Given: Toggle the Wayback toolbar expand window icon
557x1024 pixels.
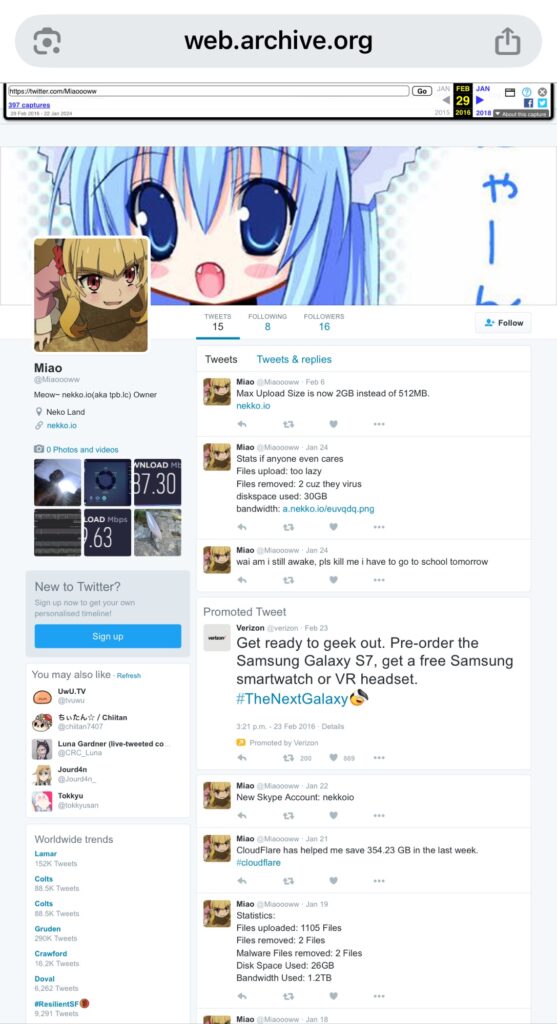Looking at the screenshot, I should coord(511,92).
